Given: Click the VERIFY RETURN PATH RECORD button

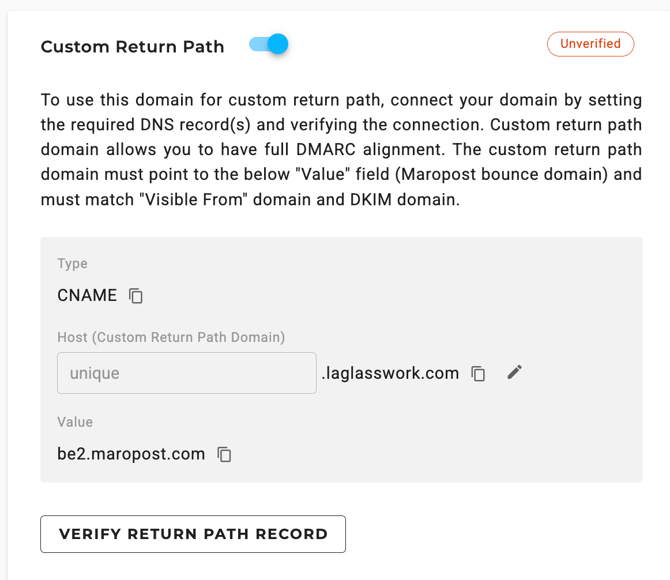Looking at the screenshot, I should [193, 534].
